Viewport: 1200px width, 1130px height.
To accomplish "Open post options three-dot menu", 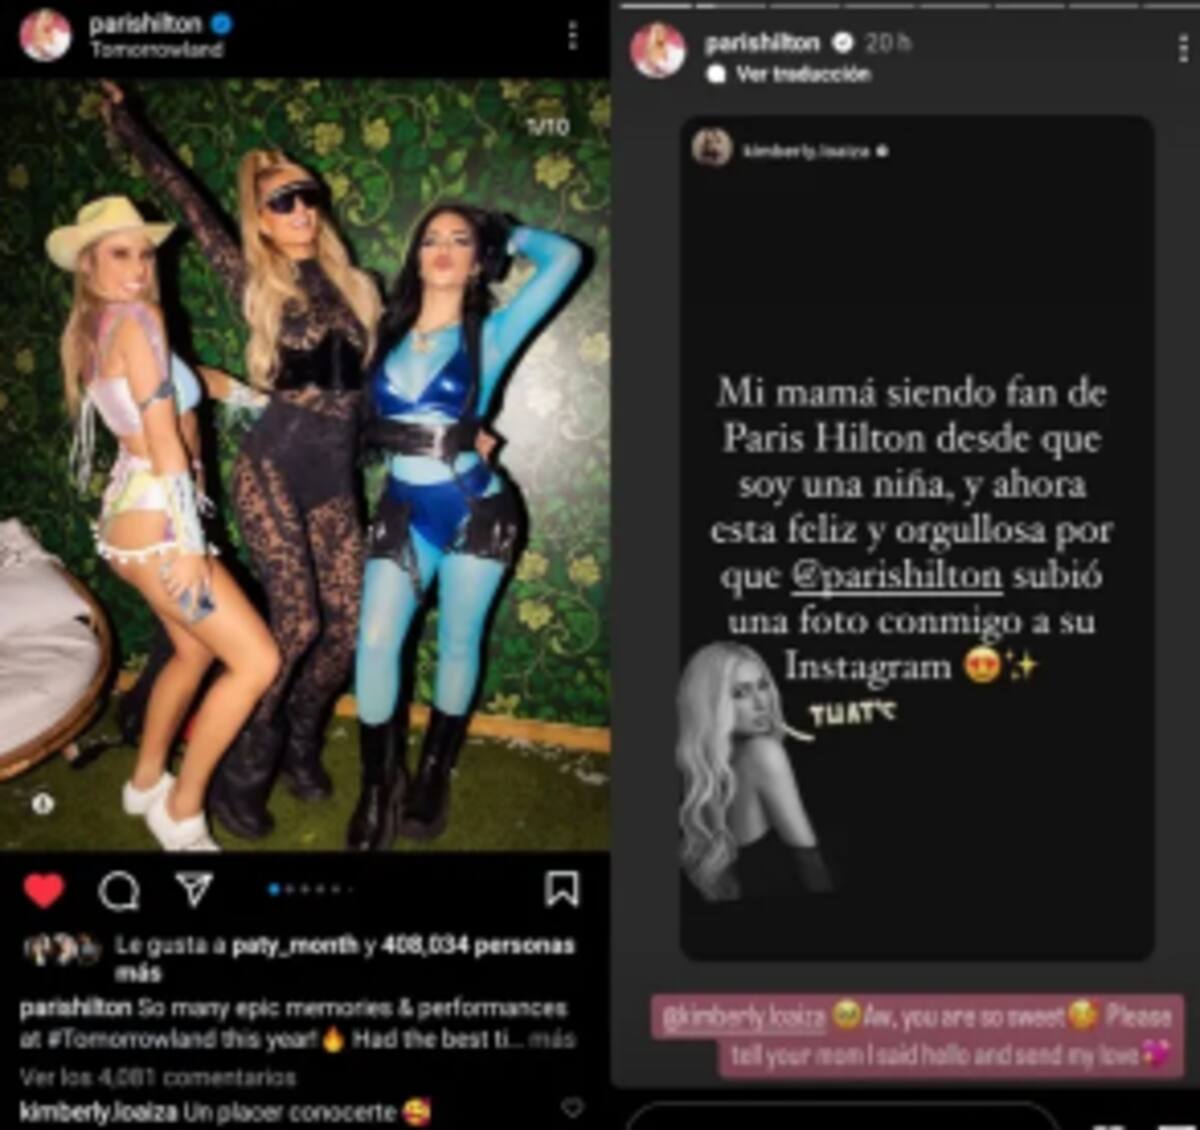I will (573, 36).
